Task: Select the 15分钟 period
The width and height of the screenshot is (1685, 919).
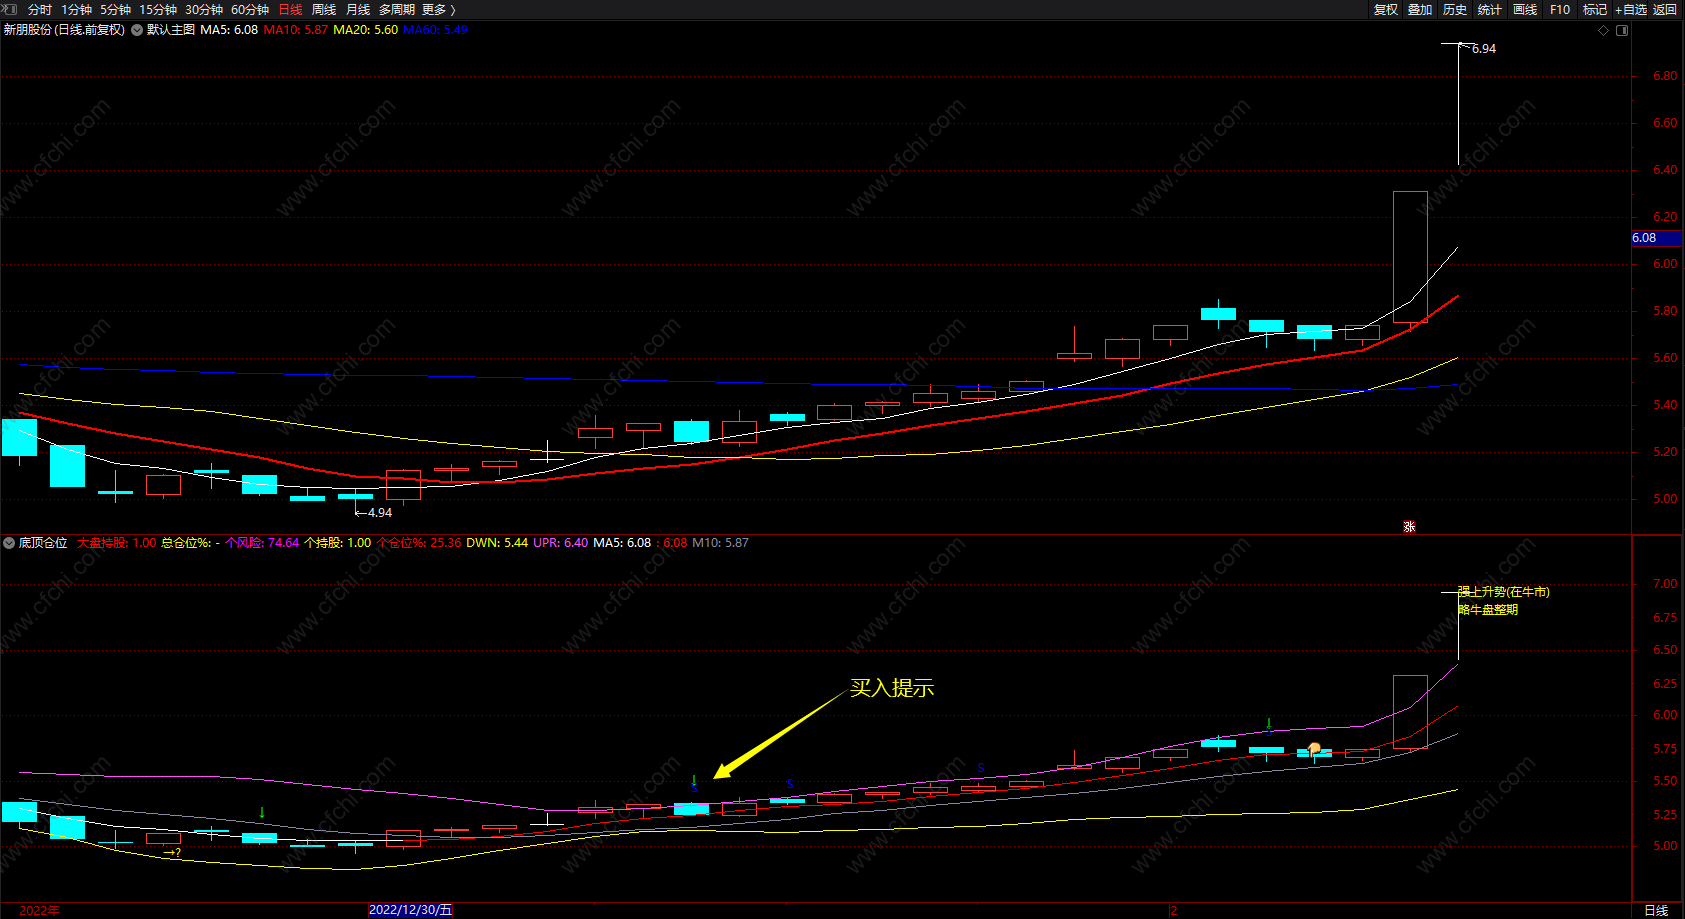Action: pyautogui.click(x=158, y=9)
